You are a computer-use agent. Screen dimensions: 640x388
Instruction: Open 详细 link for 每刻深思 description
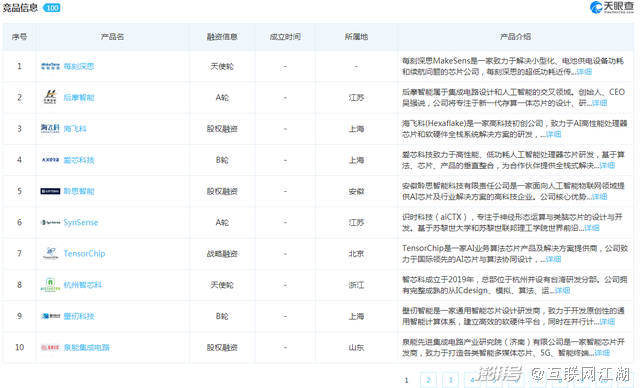[584, 72]
